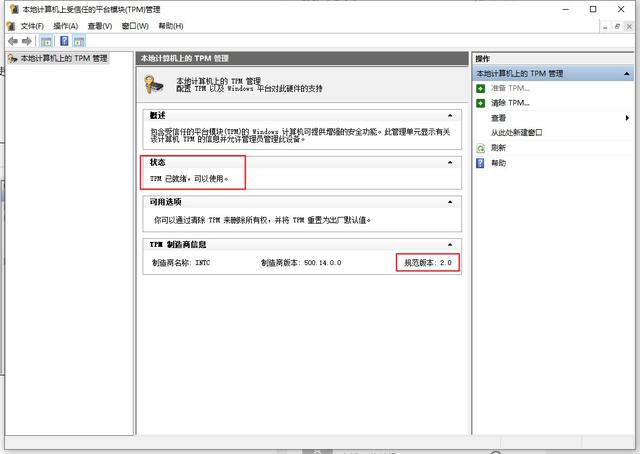Click the 规范版本: 2.0 value
Image resolution: width=640 pixels, height=454 pixels.
coord(428,263)
